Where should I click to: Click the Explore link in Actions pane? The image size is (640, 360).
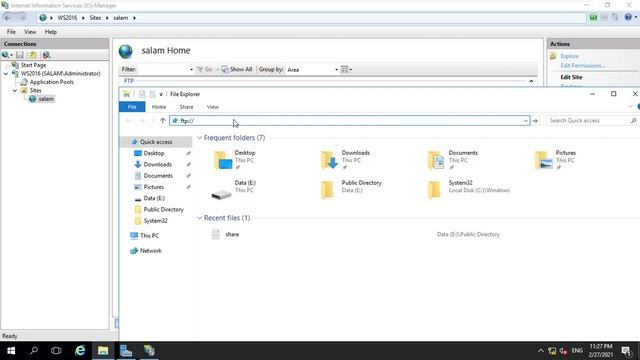pyautogui.click(x=569, y=56)
